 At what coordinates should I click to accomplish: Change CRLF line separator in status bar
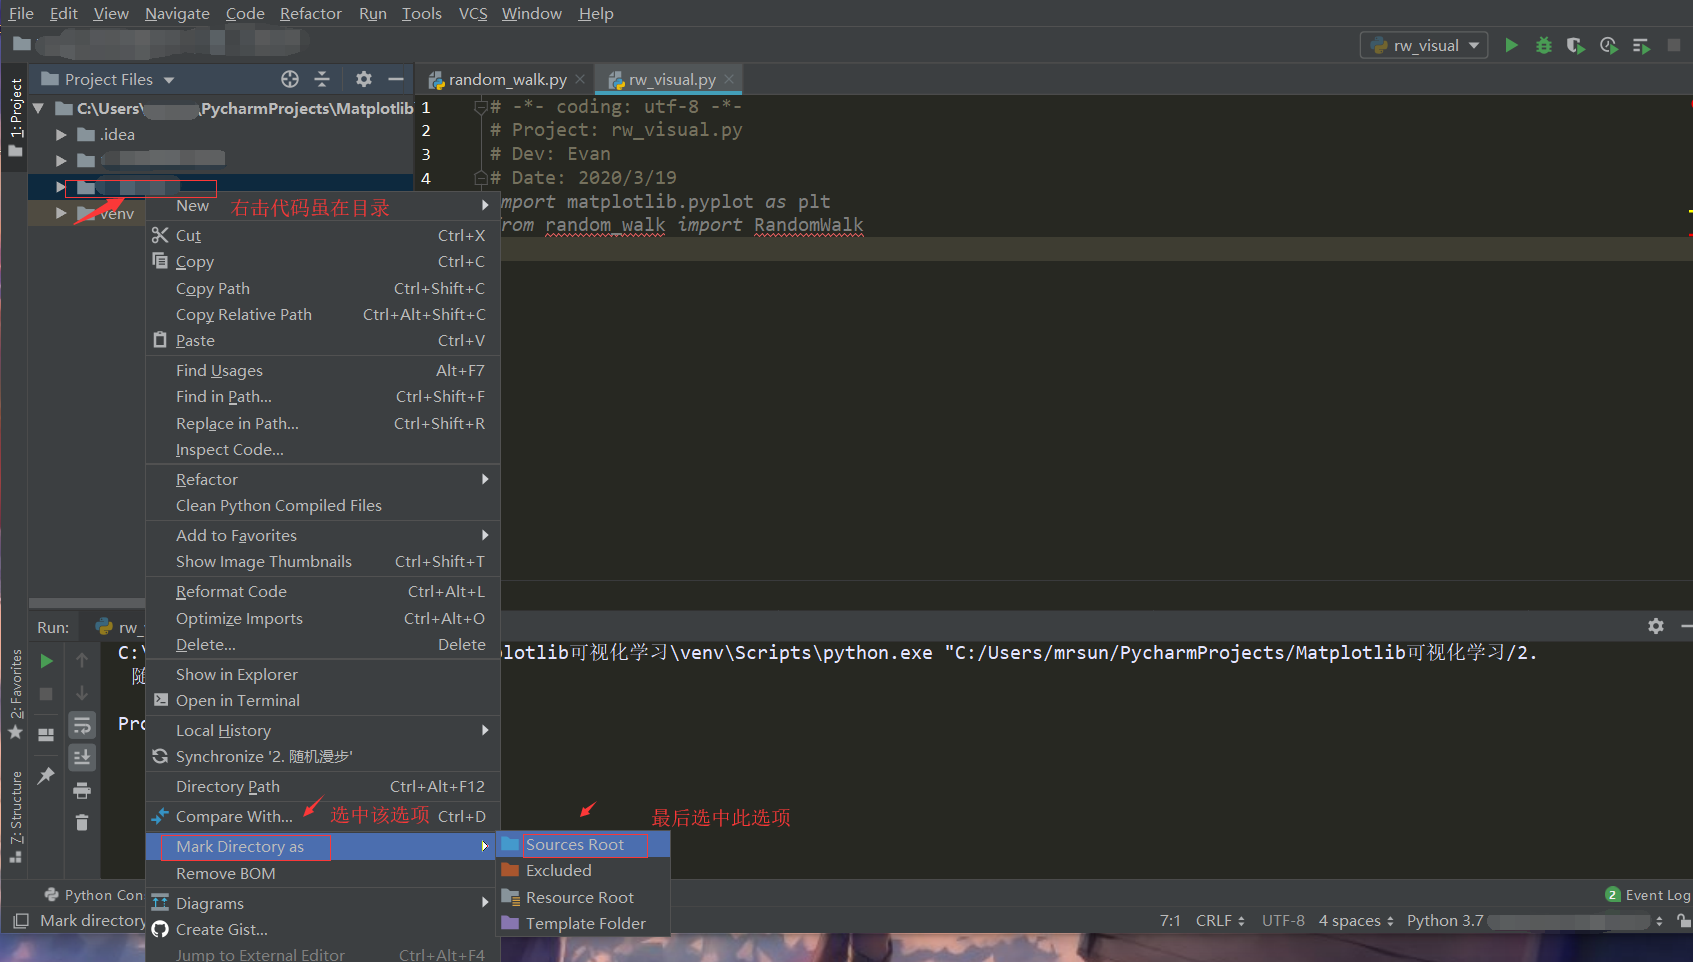click(1220, 920)
